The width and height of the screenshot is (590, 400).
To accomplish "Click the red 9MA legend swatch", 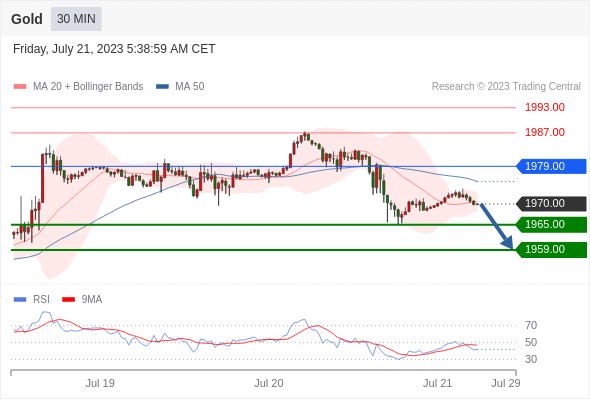I will (x=68, y=300).
